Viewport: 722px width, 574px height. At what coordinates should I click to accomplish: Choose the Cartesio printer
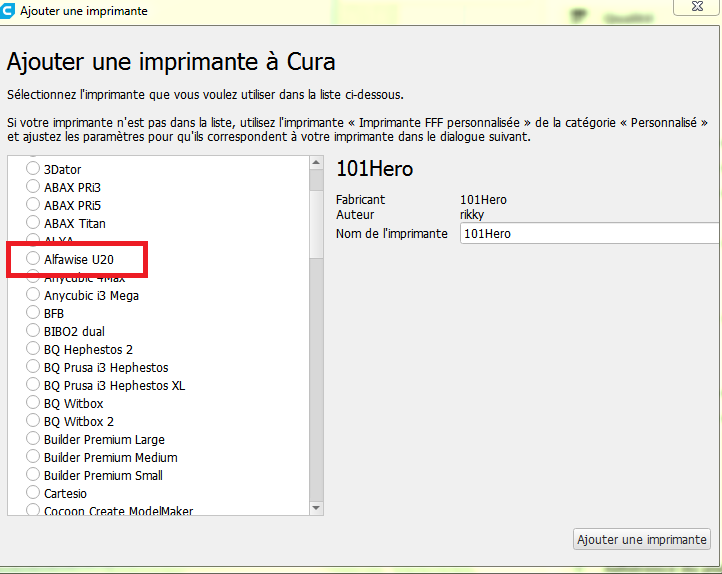[x=33, y=492]
